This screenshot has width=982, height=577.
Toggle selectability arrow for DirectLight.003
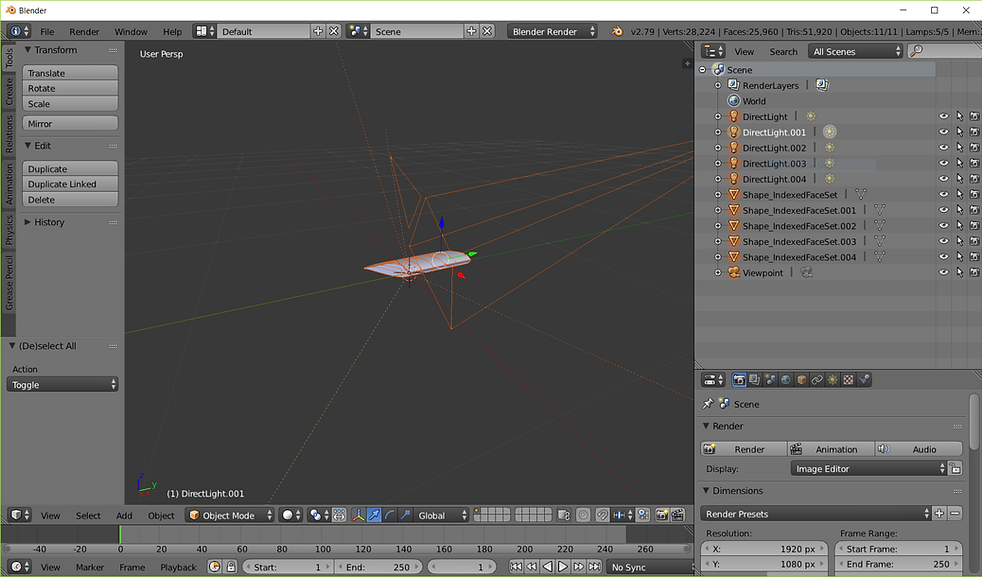click(959, 164)
